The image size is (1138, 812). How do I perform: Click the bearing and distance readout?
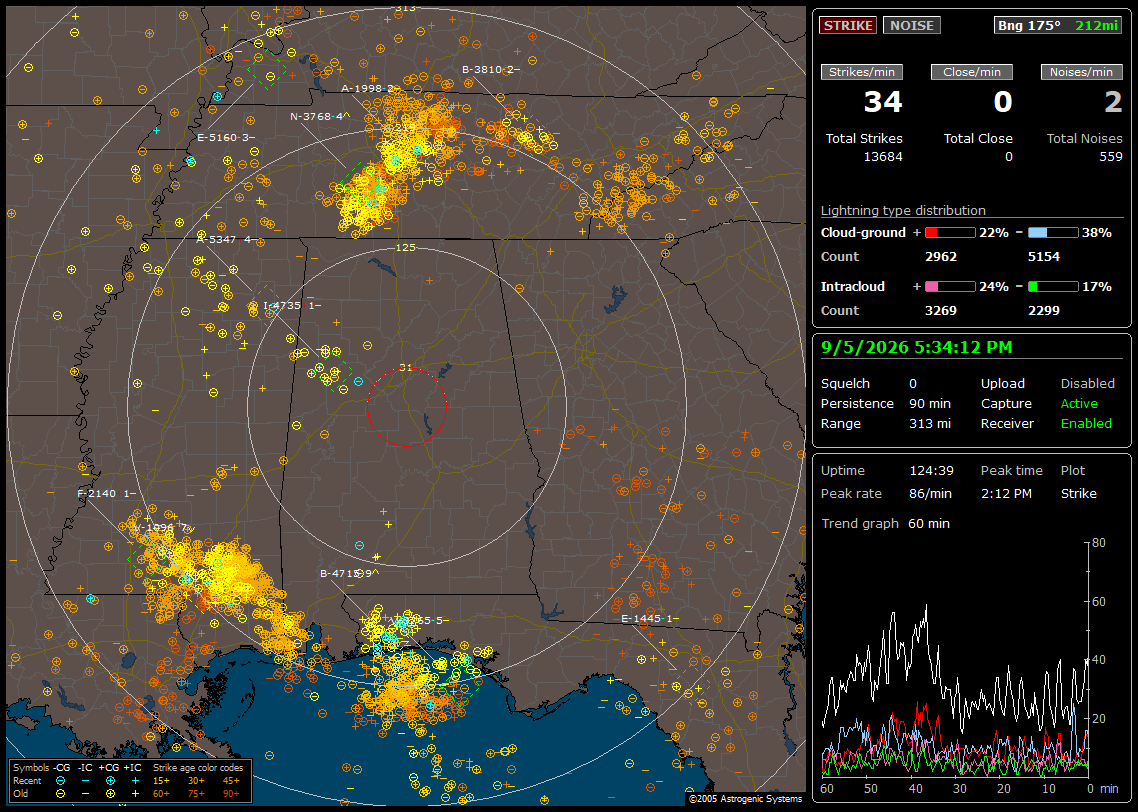(1057, 25)
